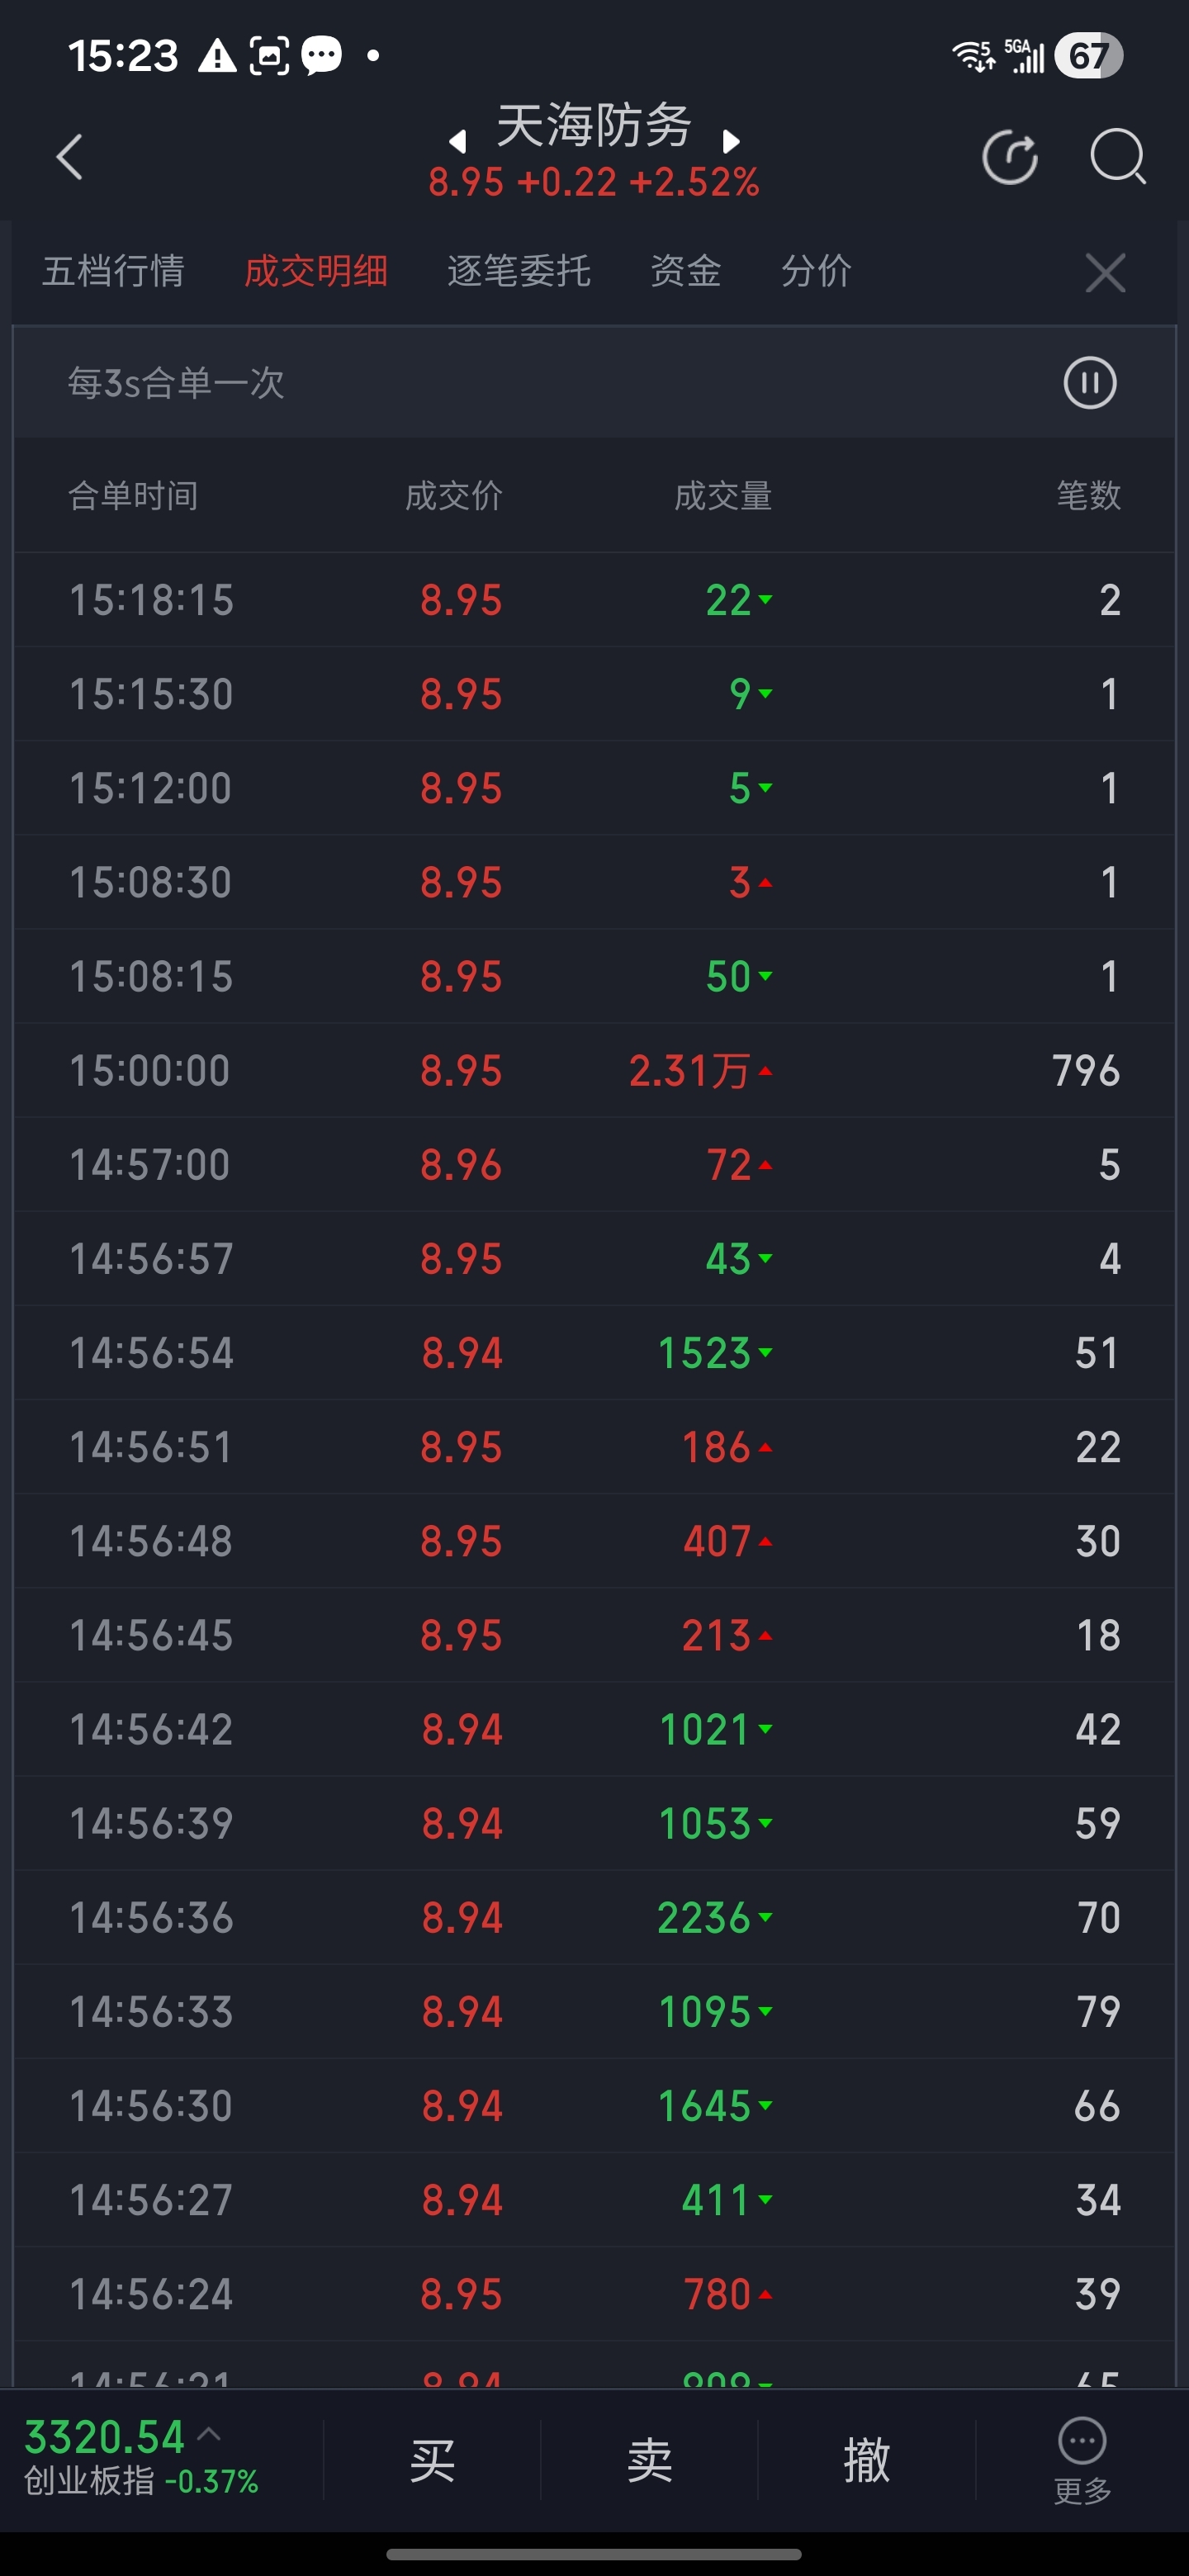Tap the 每3s合单一次 label
1189x2576 pixels.
pyautogui.click(x=176, y=383)
